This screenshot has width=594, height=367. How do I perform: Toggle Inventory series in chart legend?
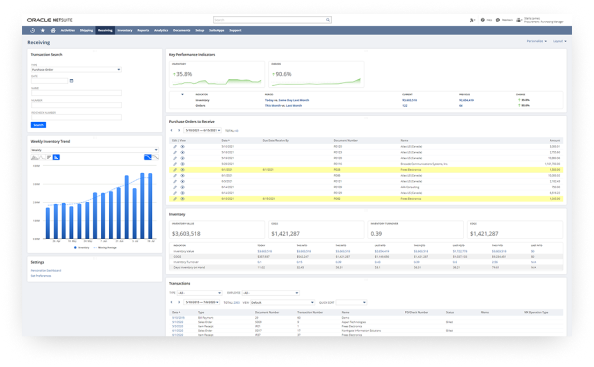pos(81,247)
